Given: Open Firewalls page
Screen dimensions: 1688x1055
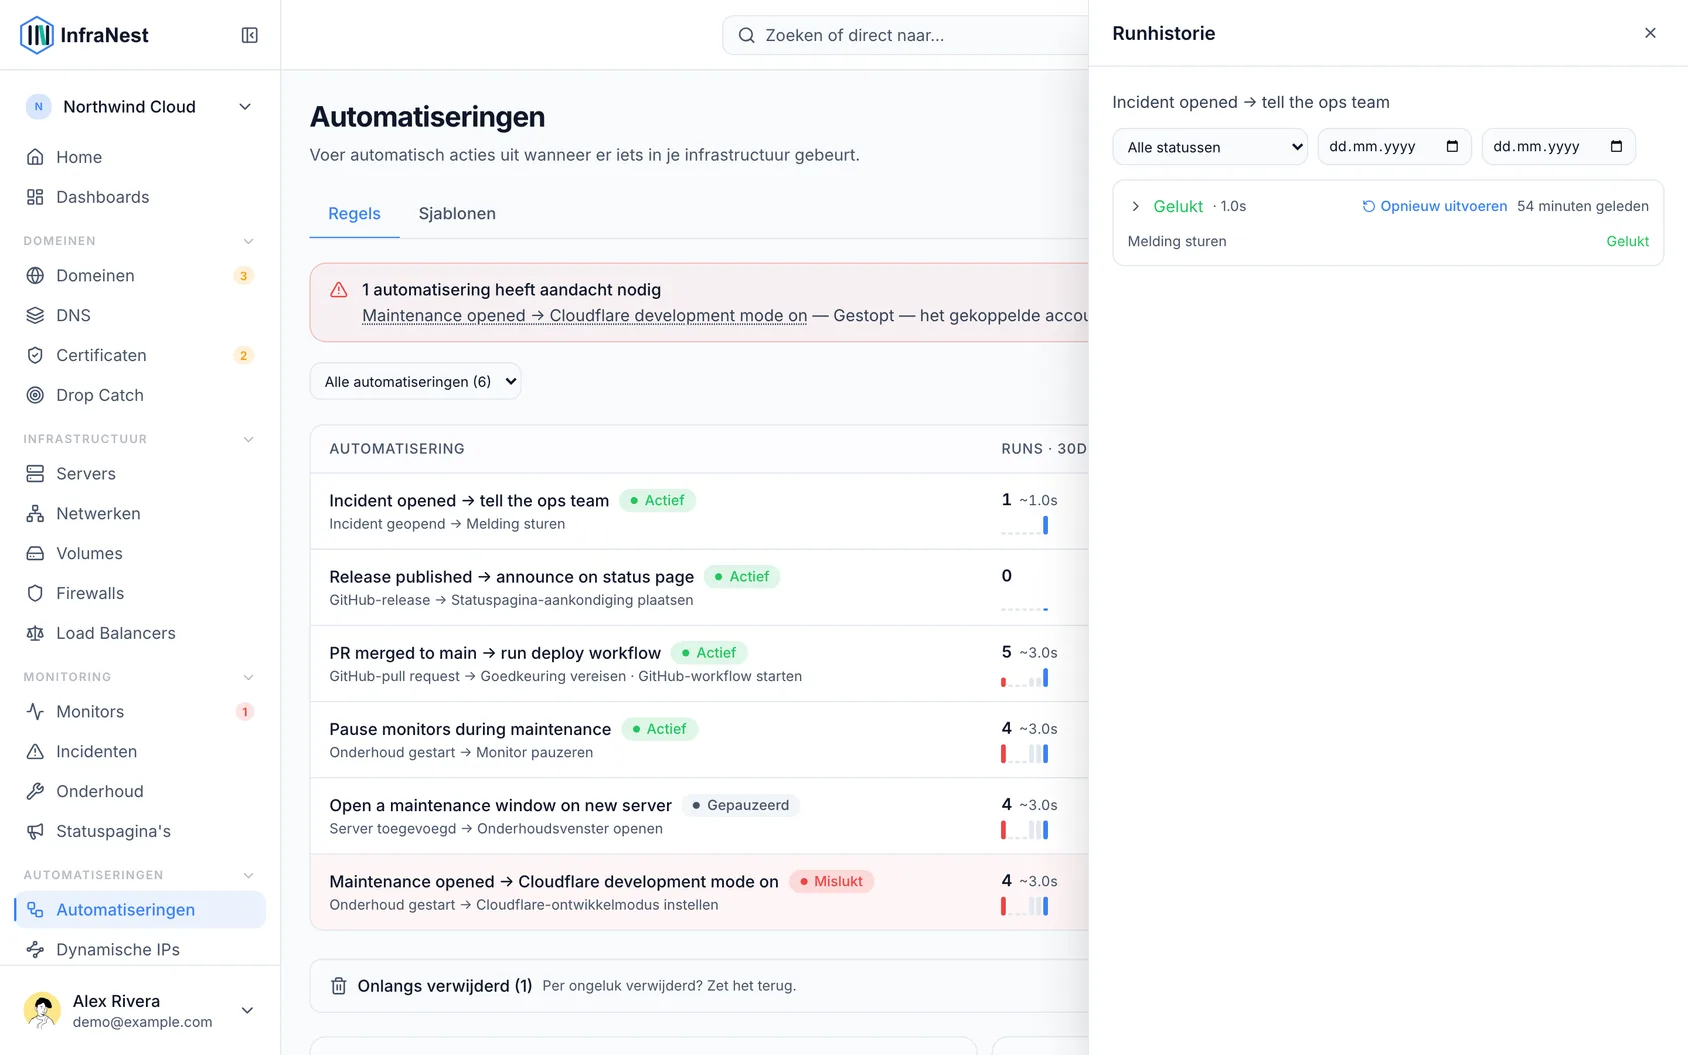Looking at the screenshot, I should pyautogui.click(x=140, y=593).
